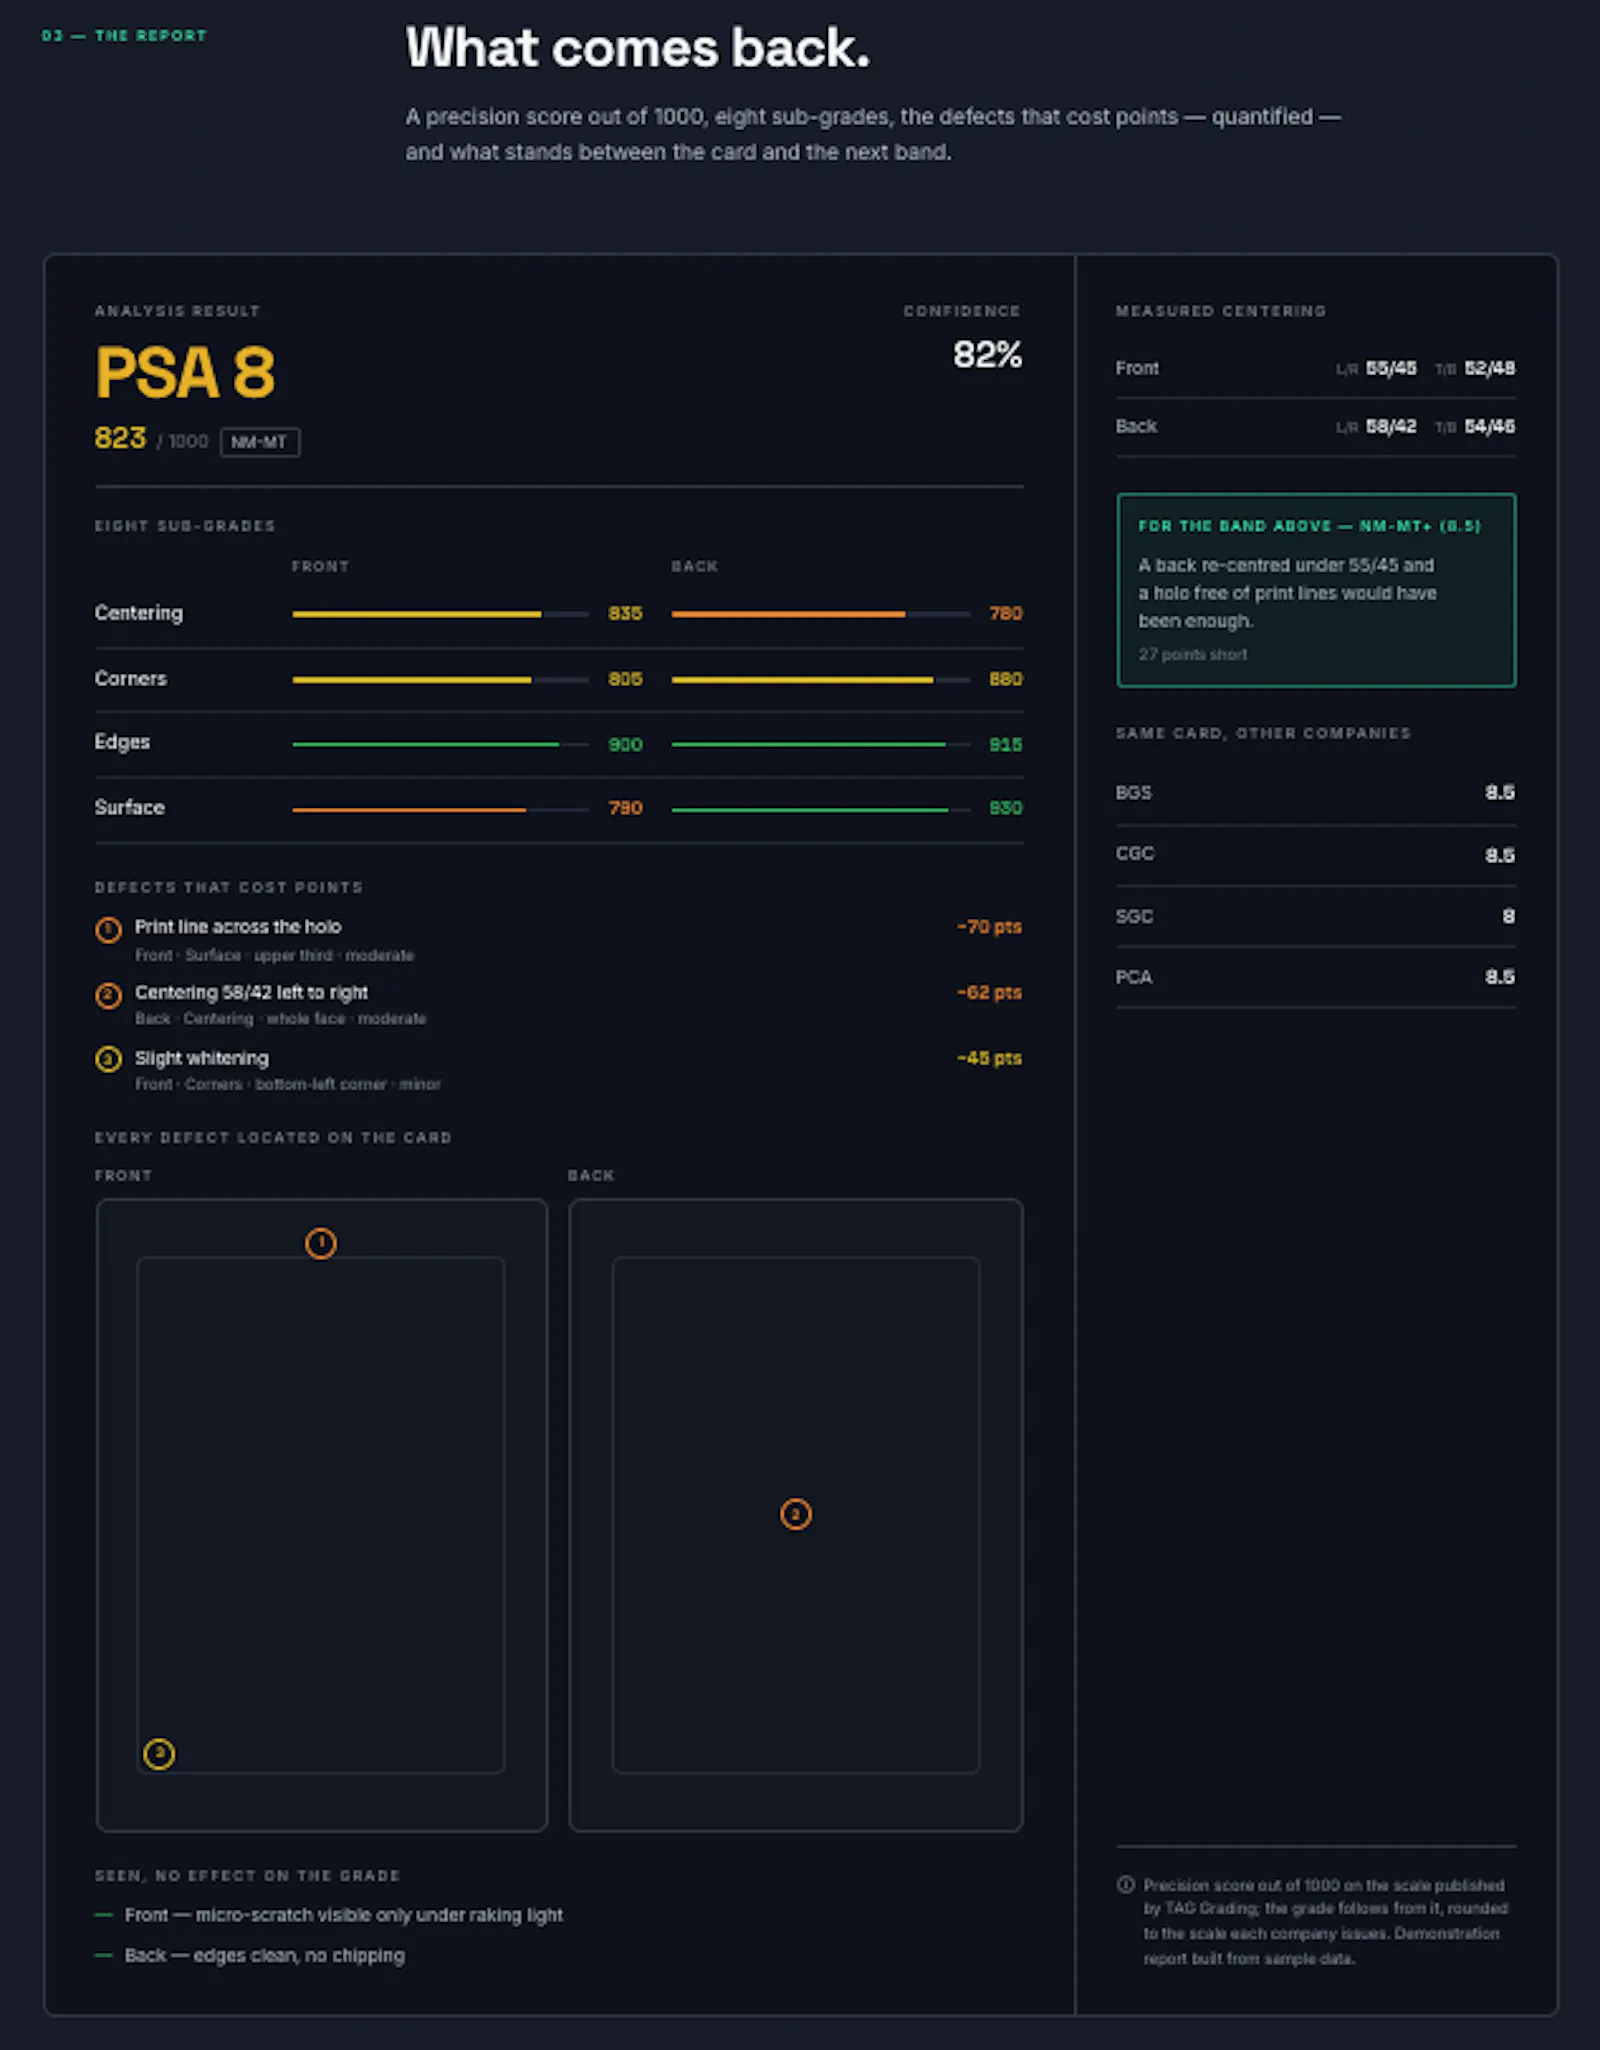Click the back Centering bar at 780
The height and width of the screenshot is (2050, 1600).
pos(820,614)
